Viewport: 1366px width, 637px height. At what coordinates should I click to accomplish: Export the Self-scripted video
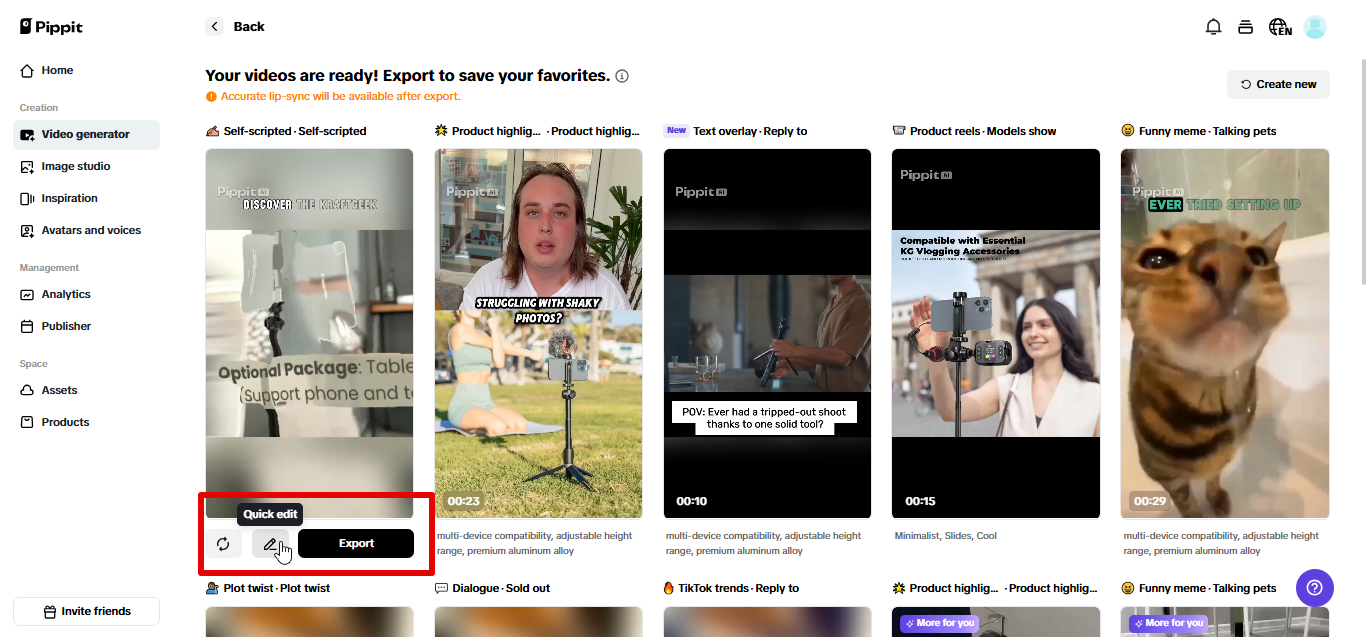click(x=356, y=544)
